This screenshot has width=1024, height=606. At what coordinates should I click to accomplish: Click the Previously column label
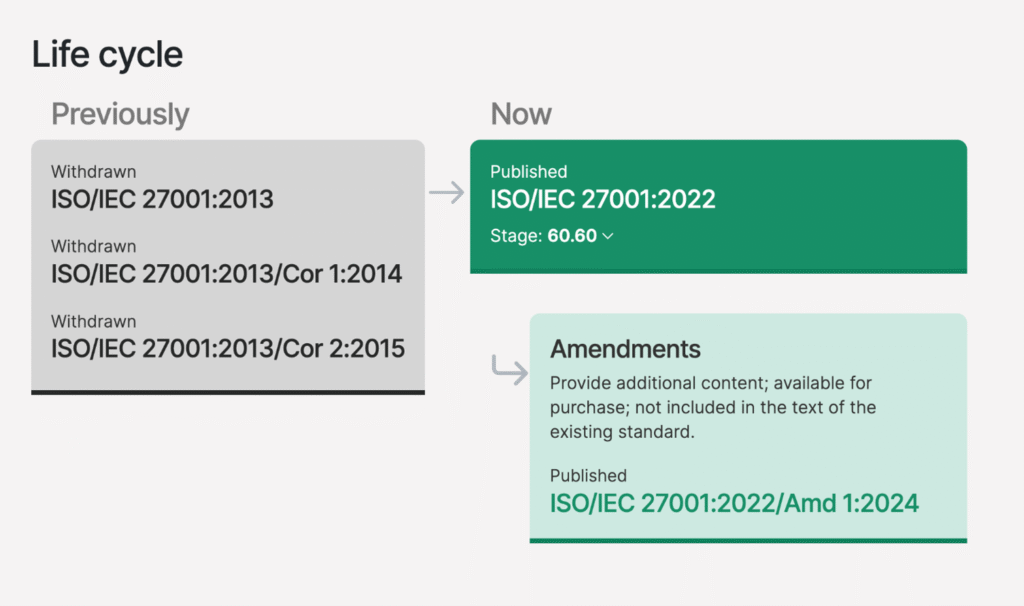coord(120,115)
